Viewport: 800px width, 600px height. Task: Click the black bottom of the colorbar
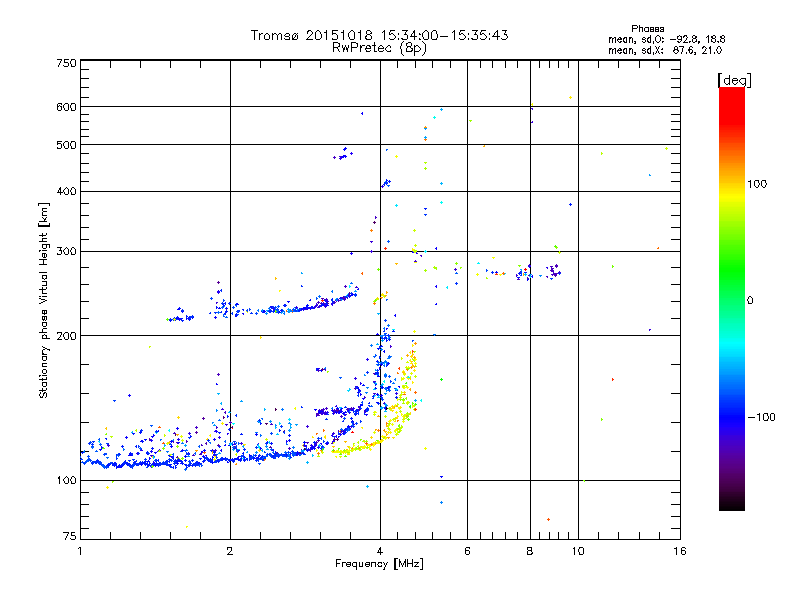732,503
